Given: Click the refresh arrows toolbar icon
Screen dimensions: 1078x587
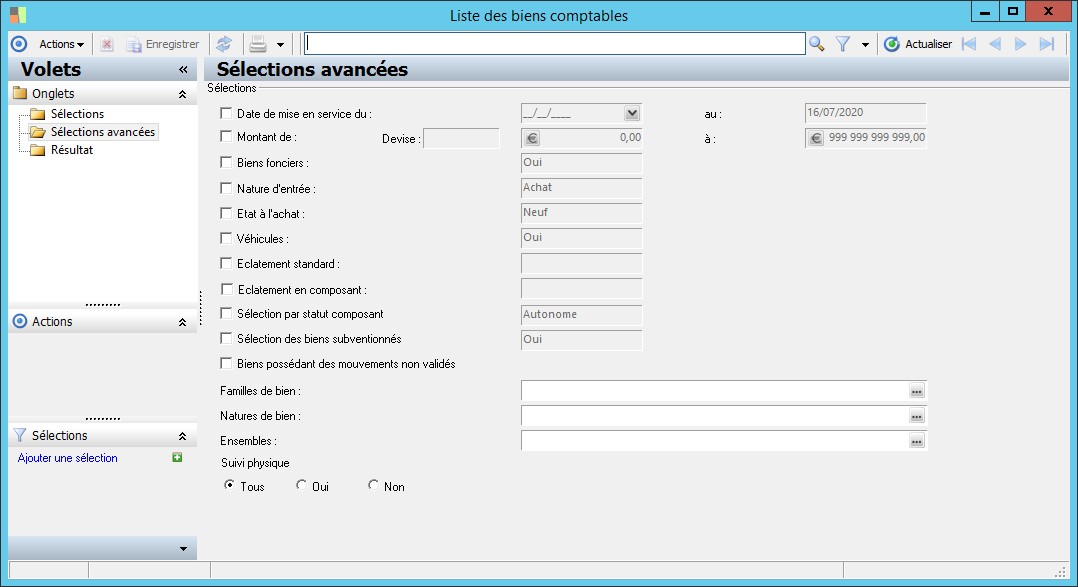Looking at the screenshot, I should coord(224,44).
